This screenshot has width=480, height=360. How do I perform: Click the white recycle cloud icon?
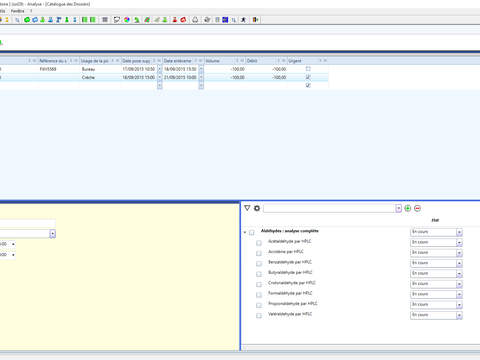click(x=195, y=20)
